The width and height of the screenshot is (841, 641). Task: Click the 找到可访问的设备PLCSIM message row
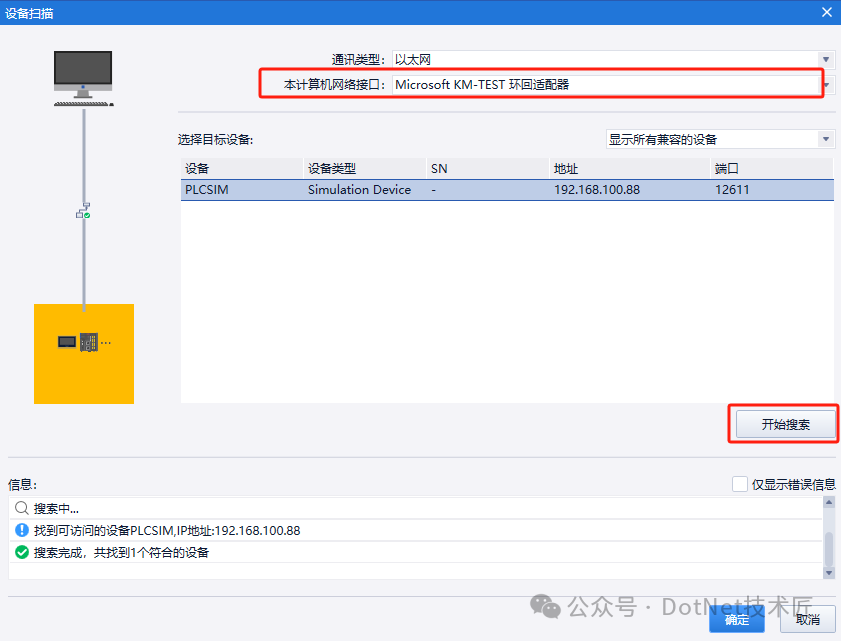pos(416,530)
